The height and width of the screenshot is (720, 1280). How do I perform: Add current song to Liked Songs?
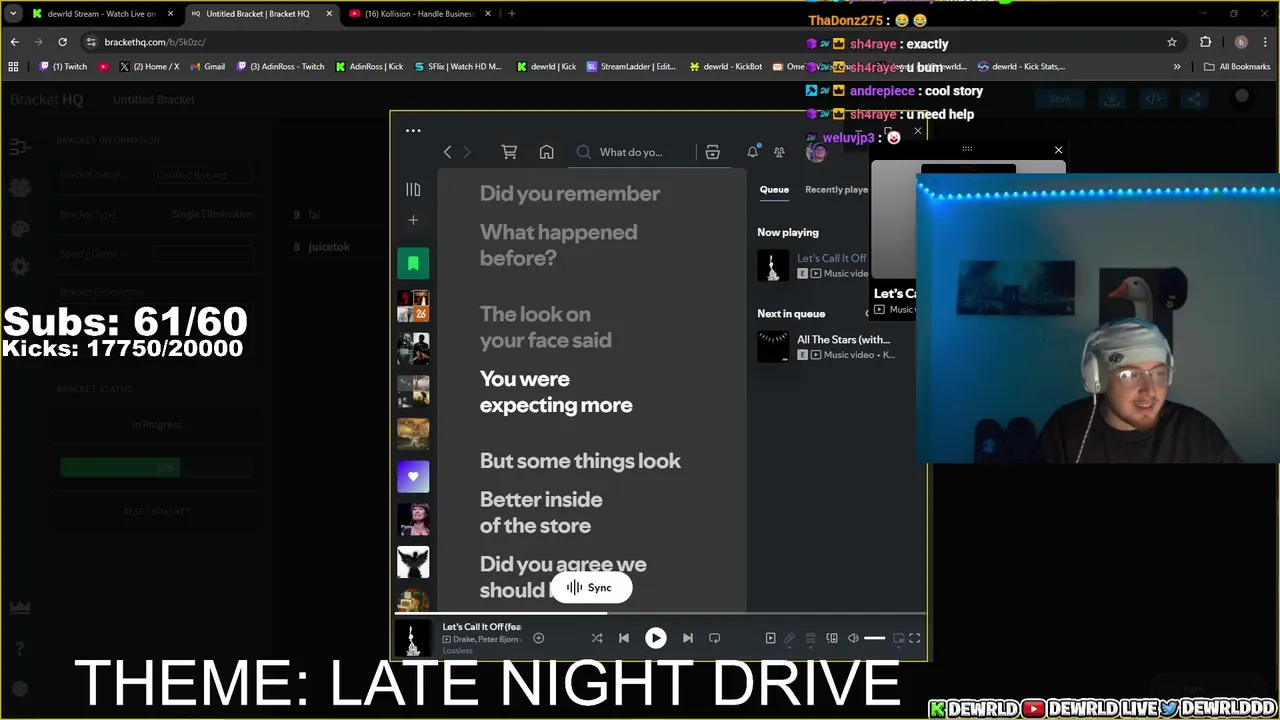[x=538, y=638]
